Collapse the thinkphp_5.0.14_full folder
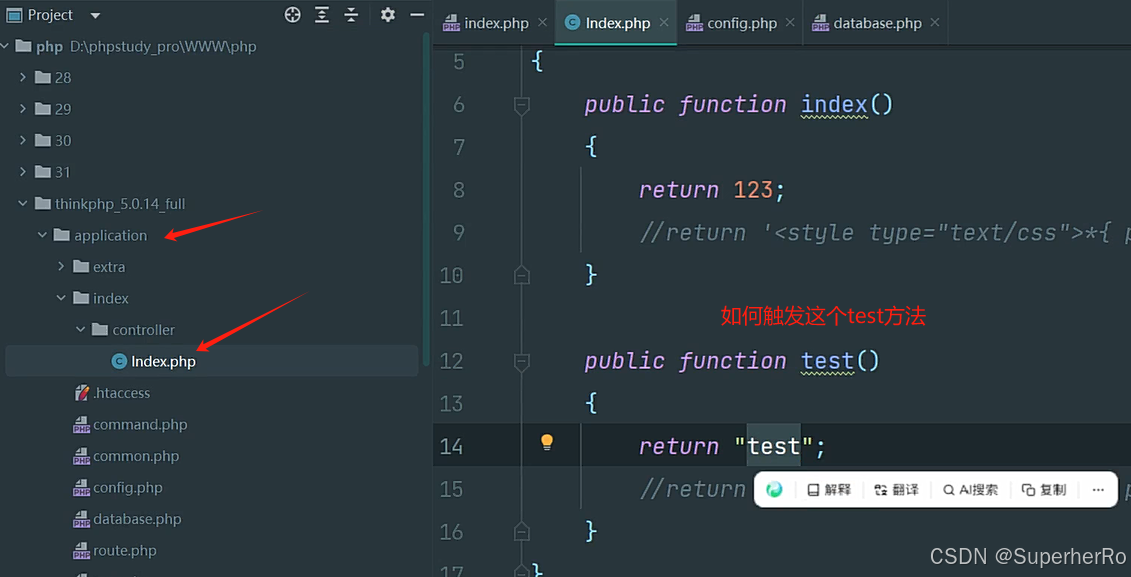1131x577 pixels. (23, 203)
